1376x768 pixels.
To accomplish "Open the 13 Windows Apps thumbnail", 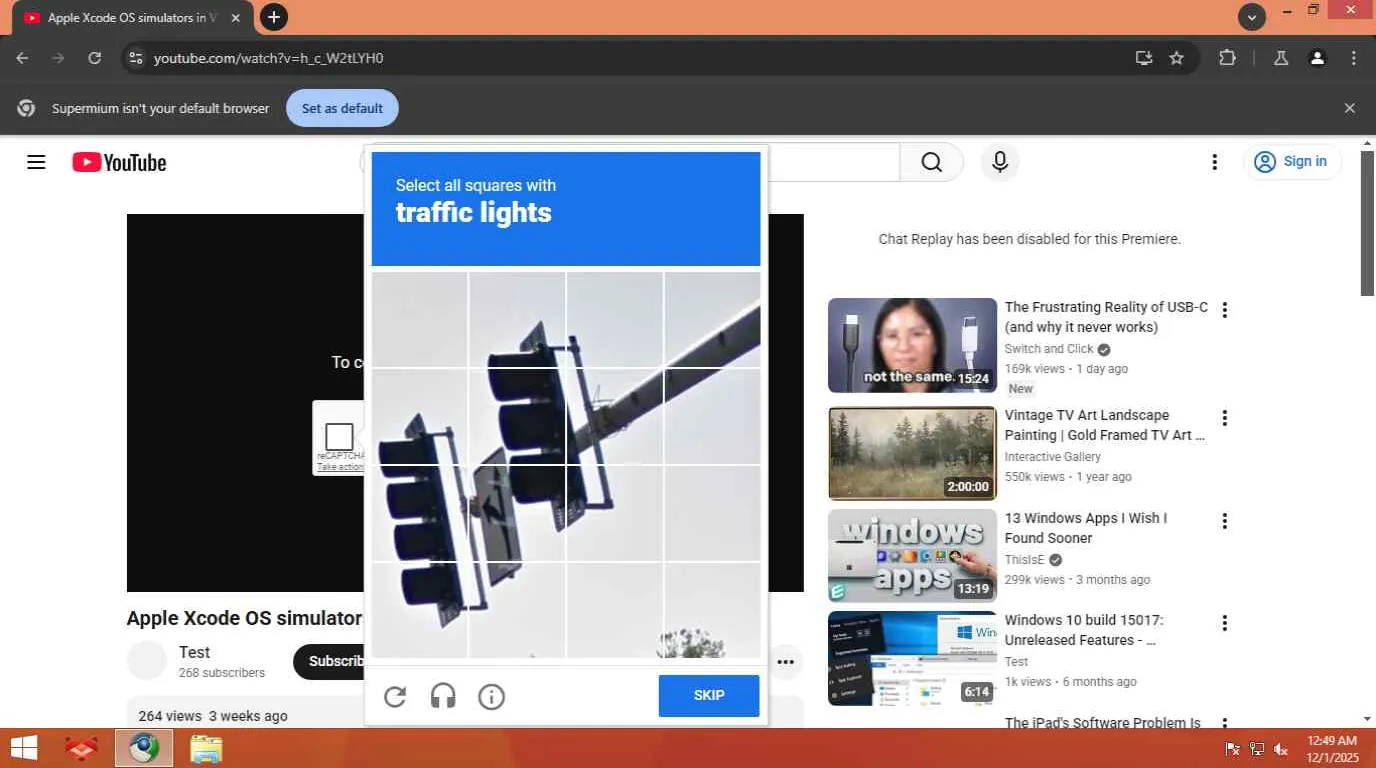I will pos(912,556).
